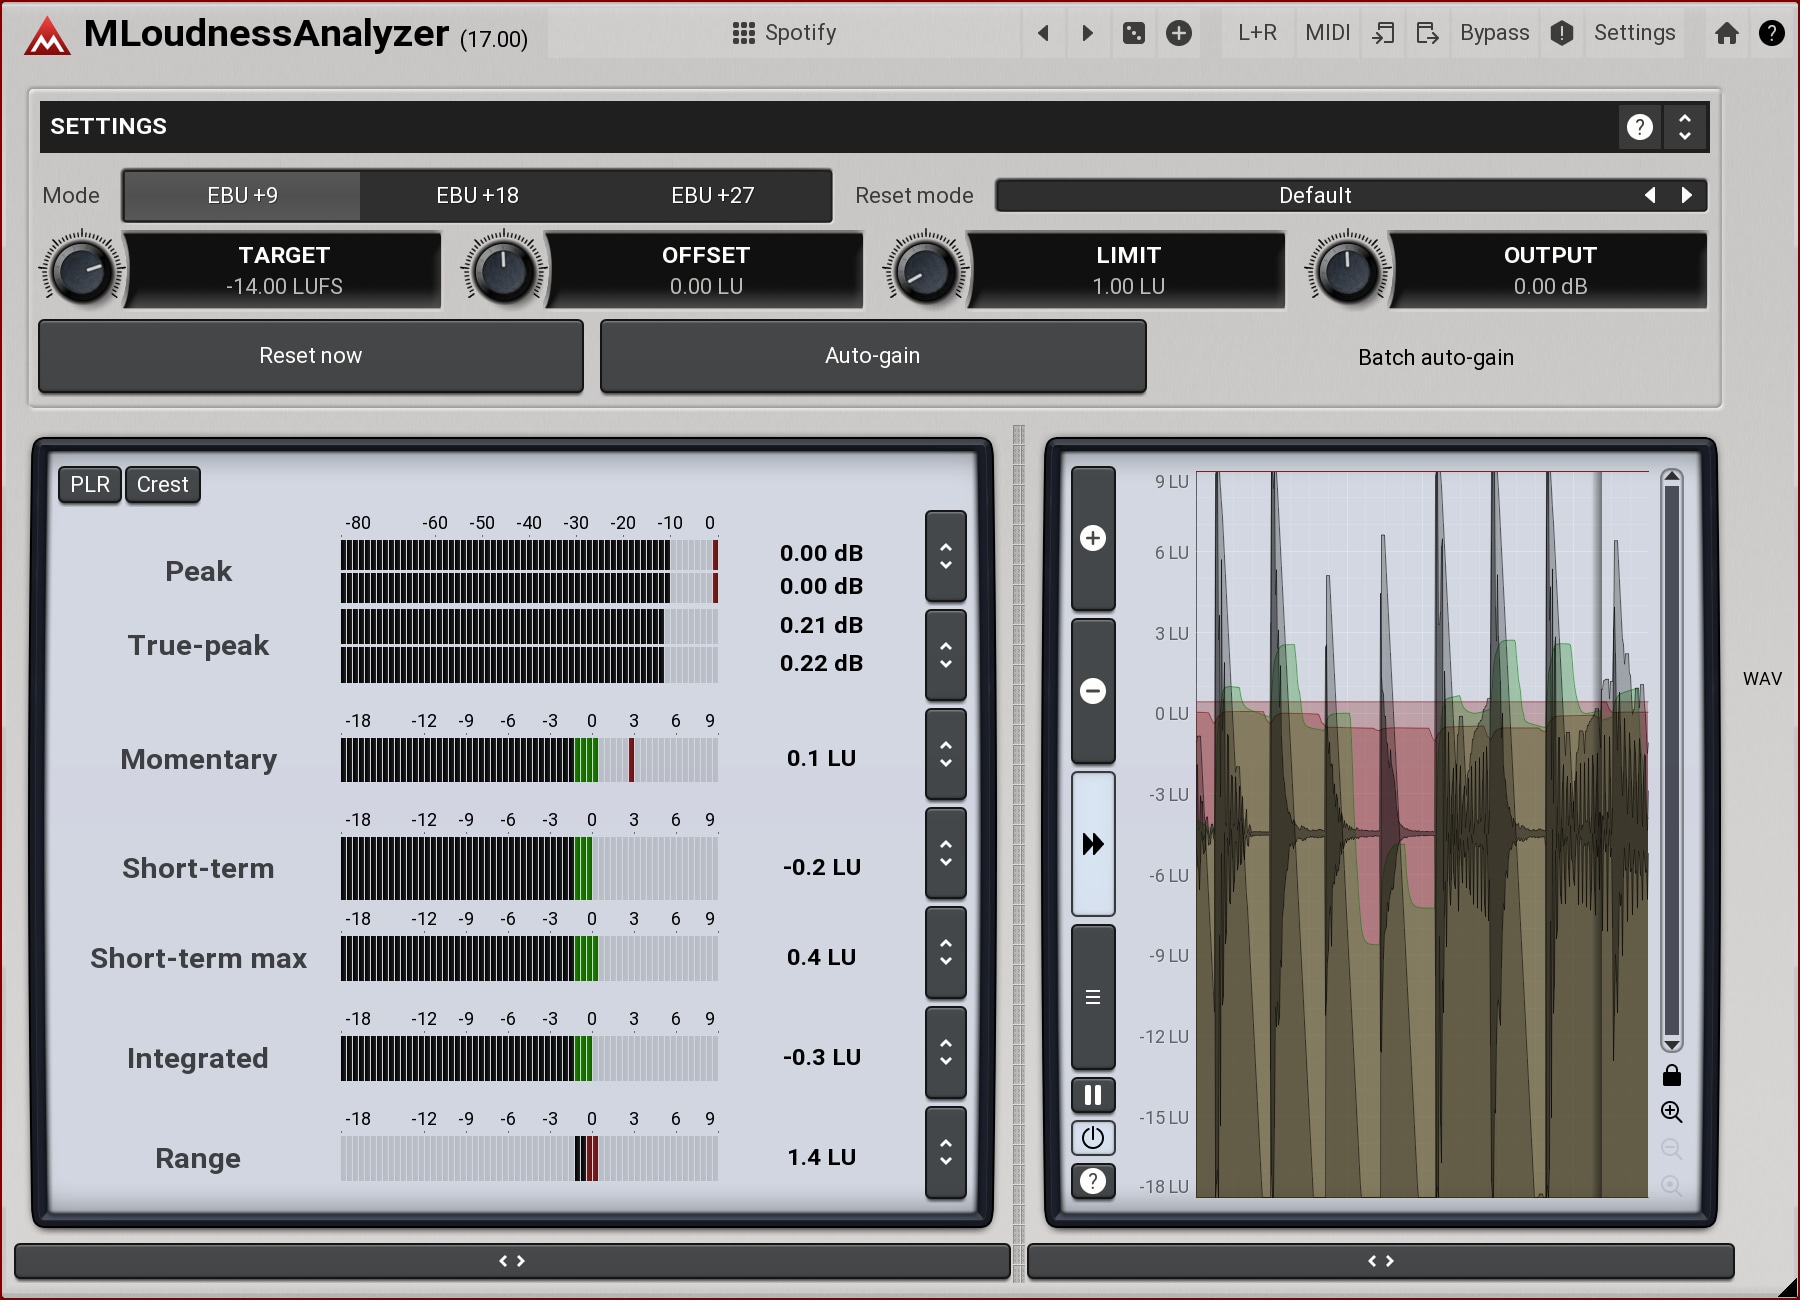Open the graph menu hamburger icon
1800x1300 pixels.
pos(1093,997)
